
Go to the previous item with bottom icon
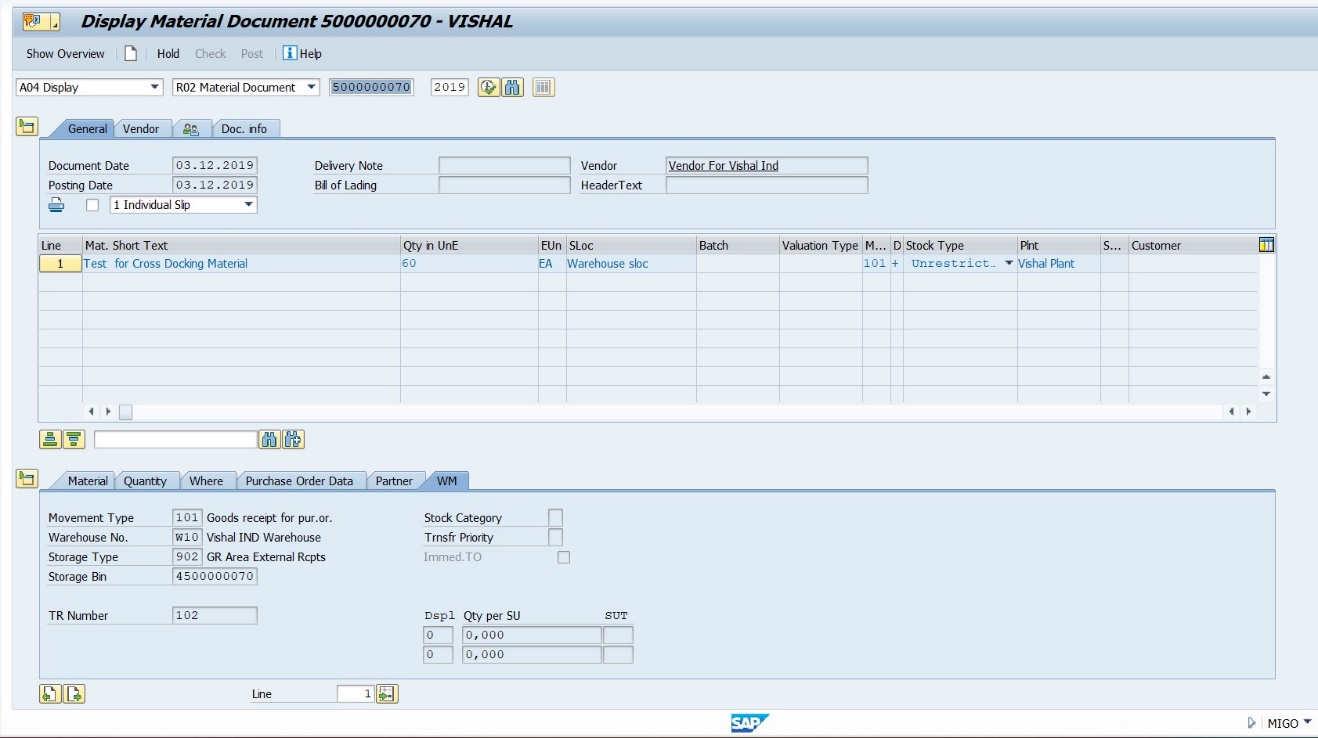coord(50,694)
